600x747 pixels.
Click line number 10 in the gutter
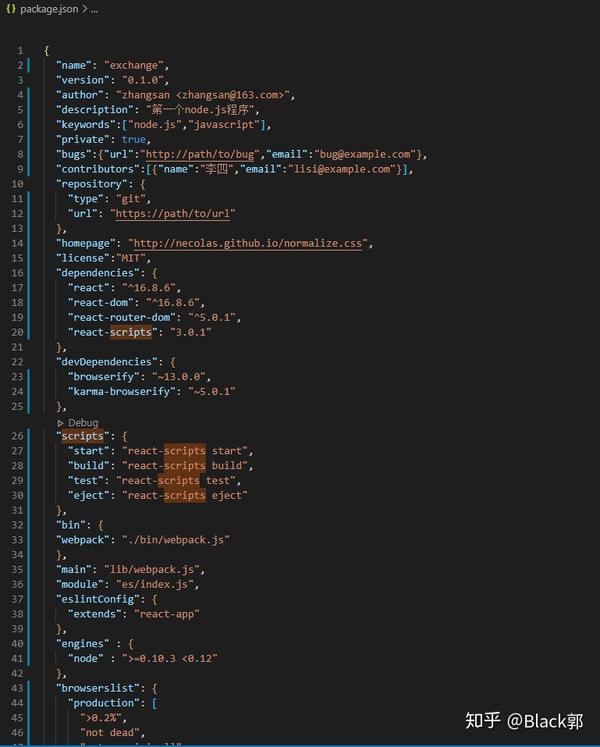point(17,184)
